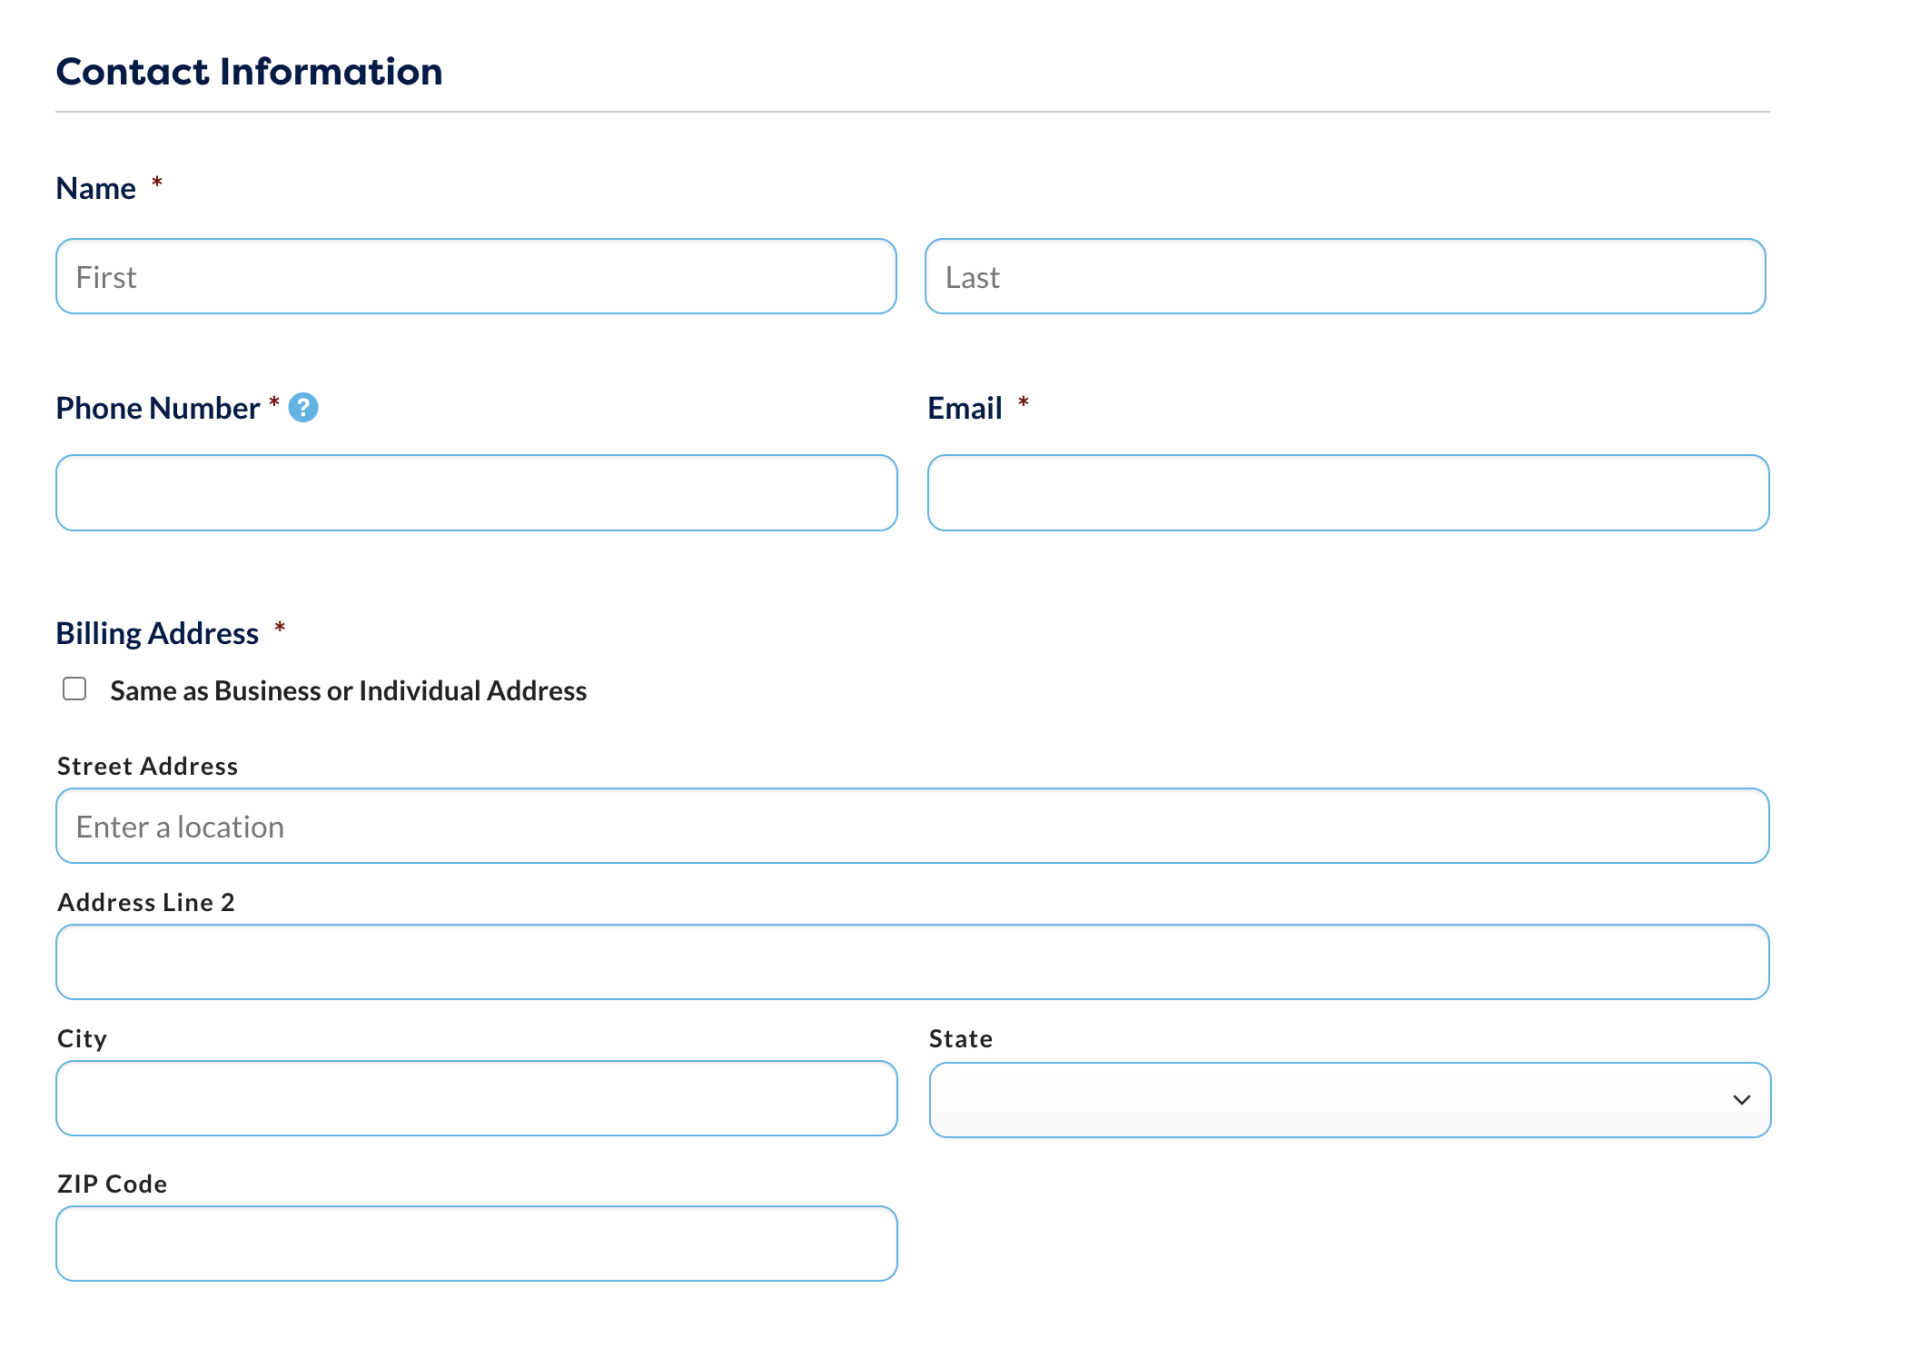Image resolution: width=1920 pixels, height=1368 pixels.
Task: Click into the City text box
Action: (476, 1098)
